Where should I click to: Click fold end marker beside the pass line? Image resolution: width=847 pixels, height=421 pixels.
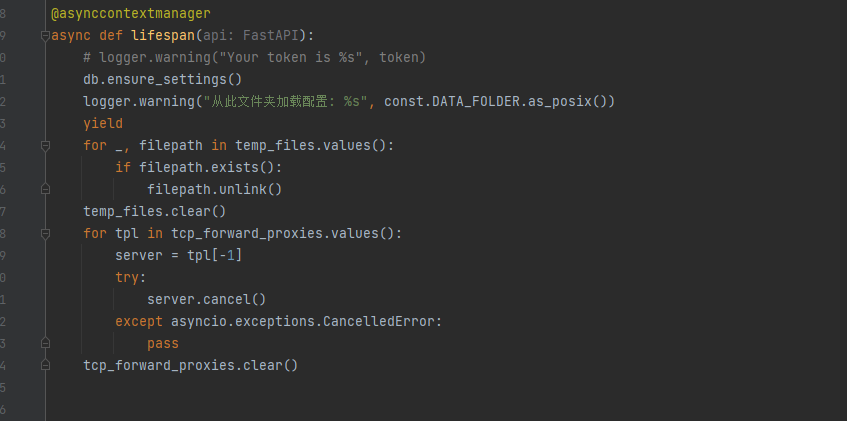click(45, 343)
